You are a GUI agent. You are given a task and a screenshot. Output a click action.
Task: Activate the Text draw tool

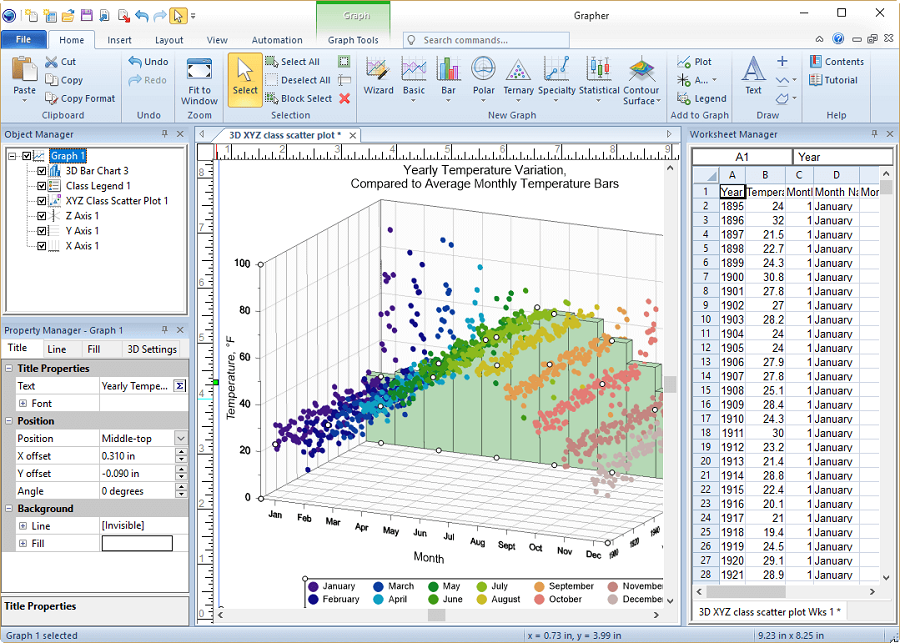pyautogui.click(x=753, y=75)
